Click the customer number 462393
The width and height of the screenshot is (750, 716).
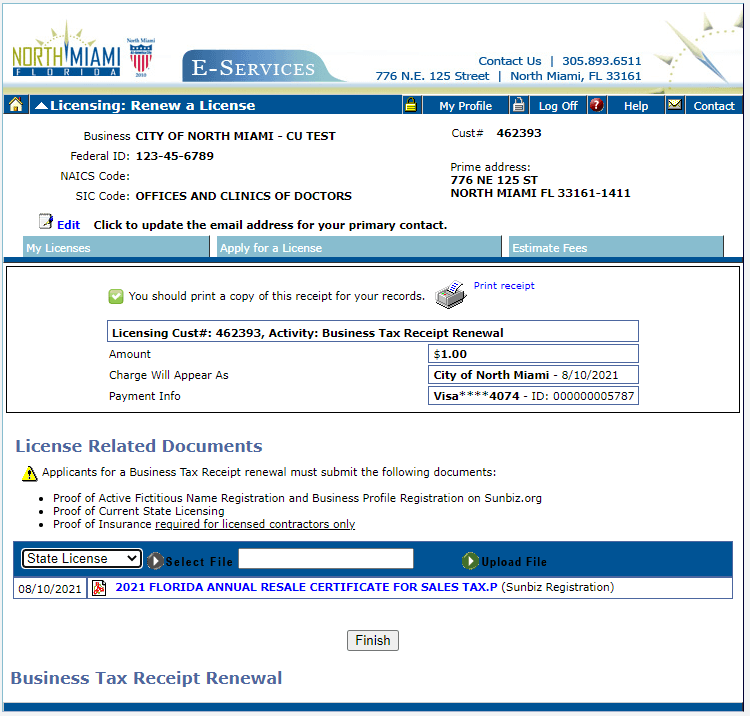518,133
